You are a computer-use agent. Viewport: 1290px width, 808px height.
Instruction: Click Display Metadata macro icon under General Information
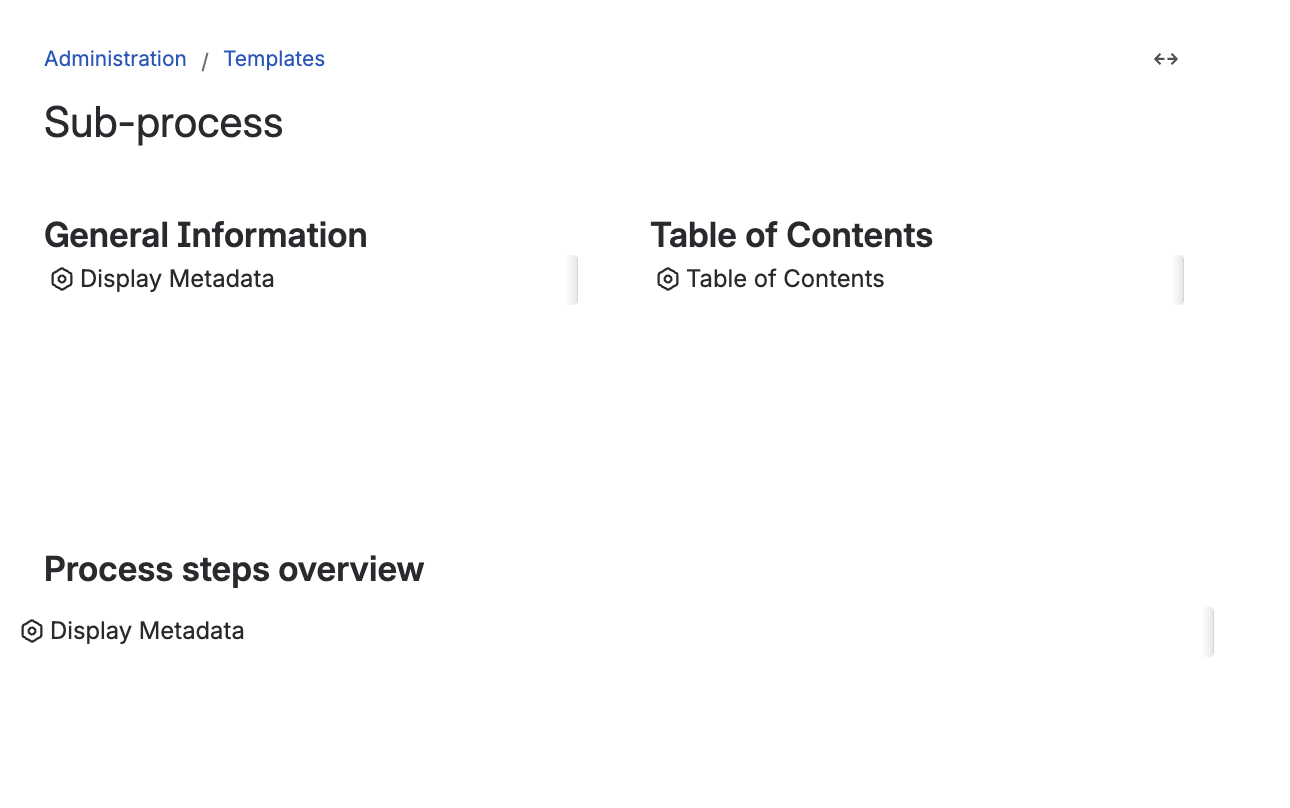click(x=62, y=280)
